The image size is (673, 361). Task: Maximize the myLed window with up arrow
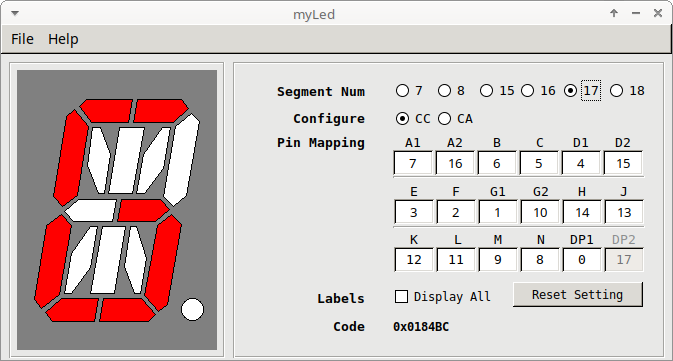pos(614,13)
